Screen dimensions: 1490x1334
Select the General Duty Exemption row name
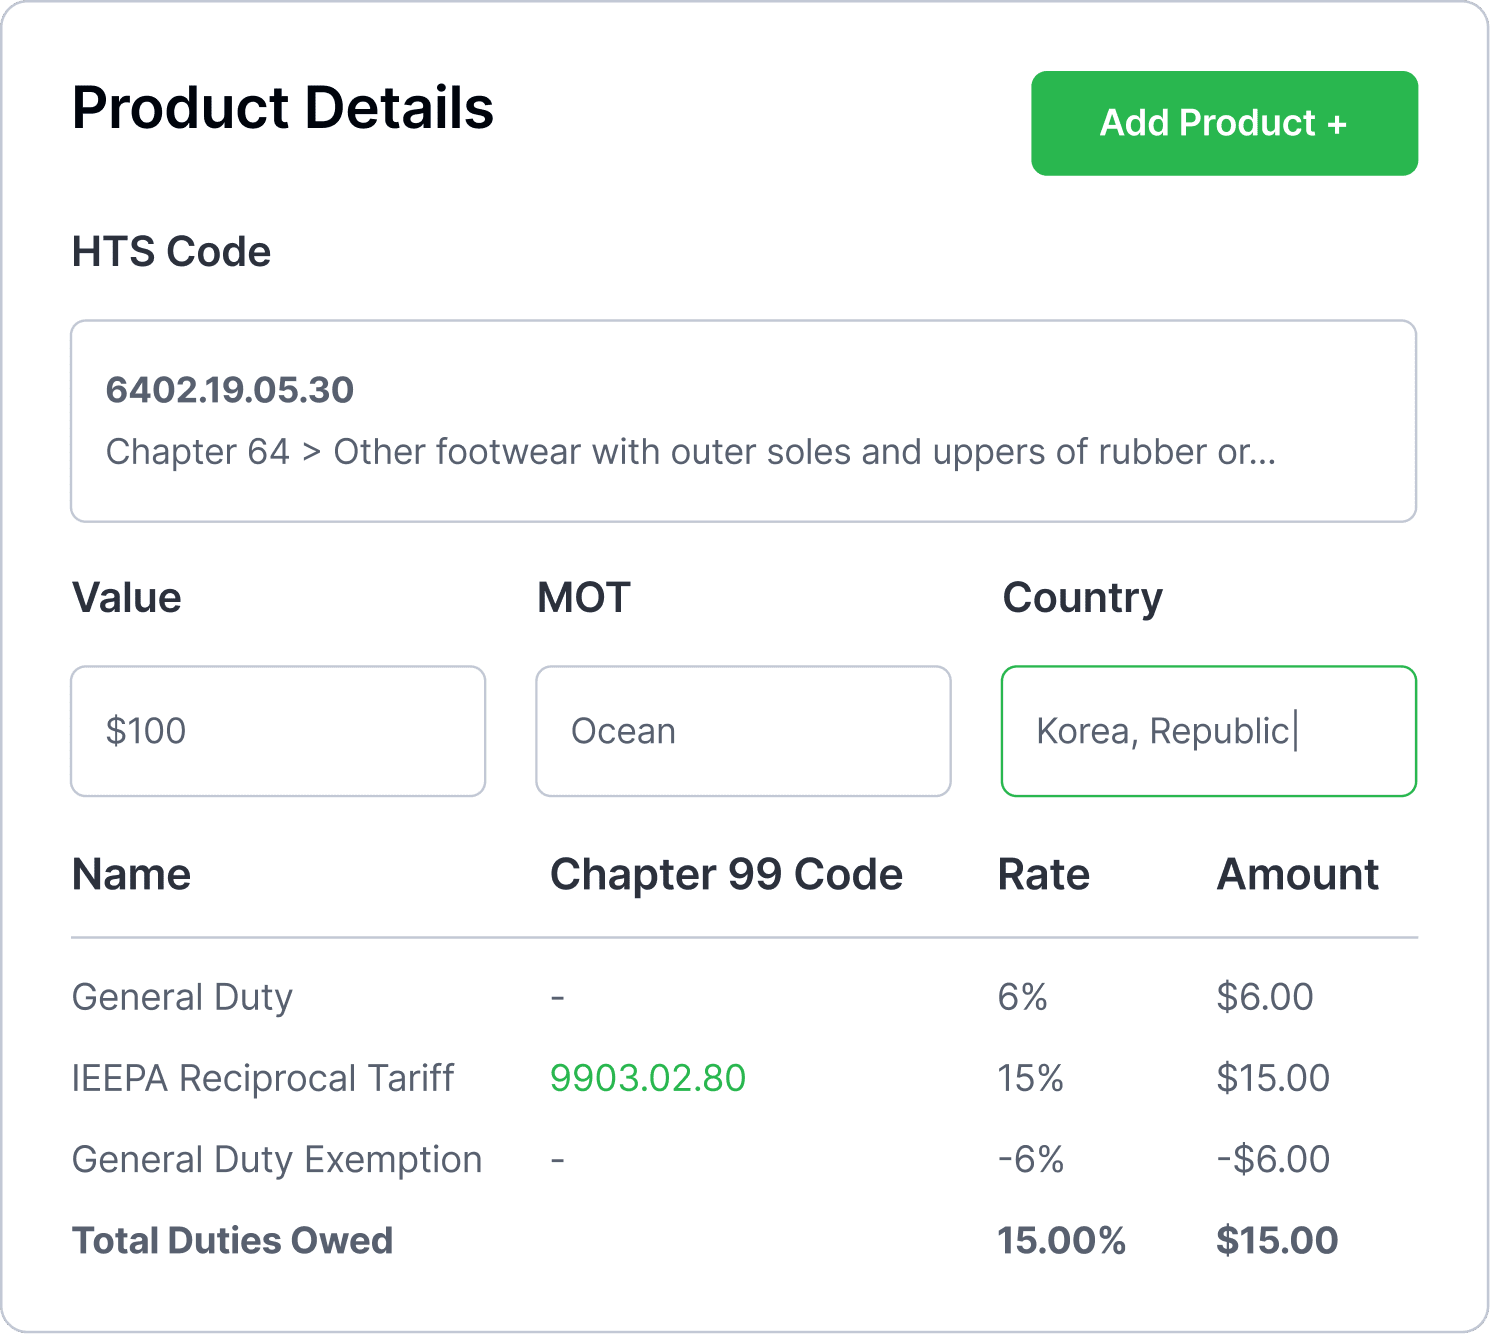click(x=277, y=1159)
